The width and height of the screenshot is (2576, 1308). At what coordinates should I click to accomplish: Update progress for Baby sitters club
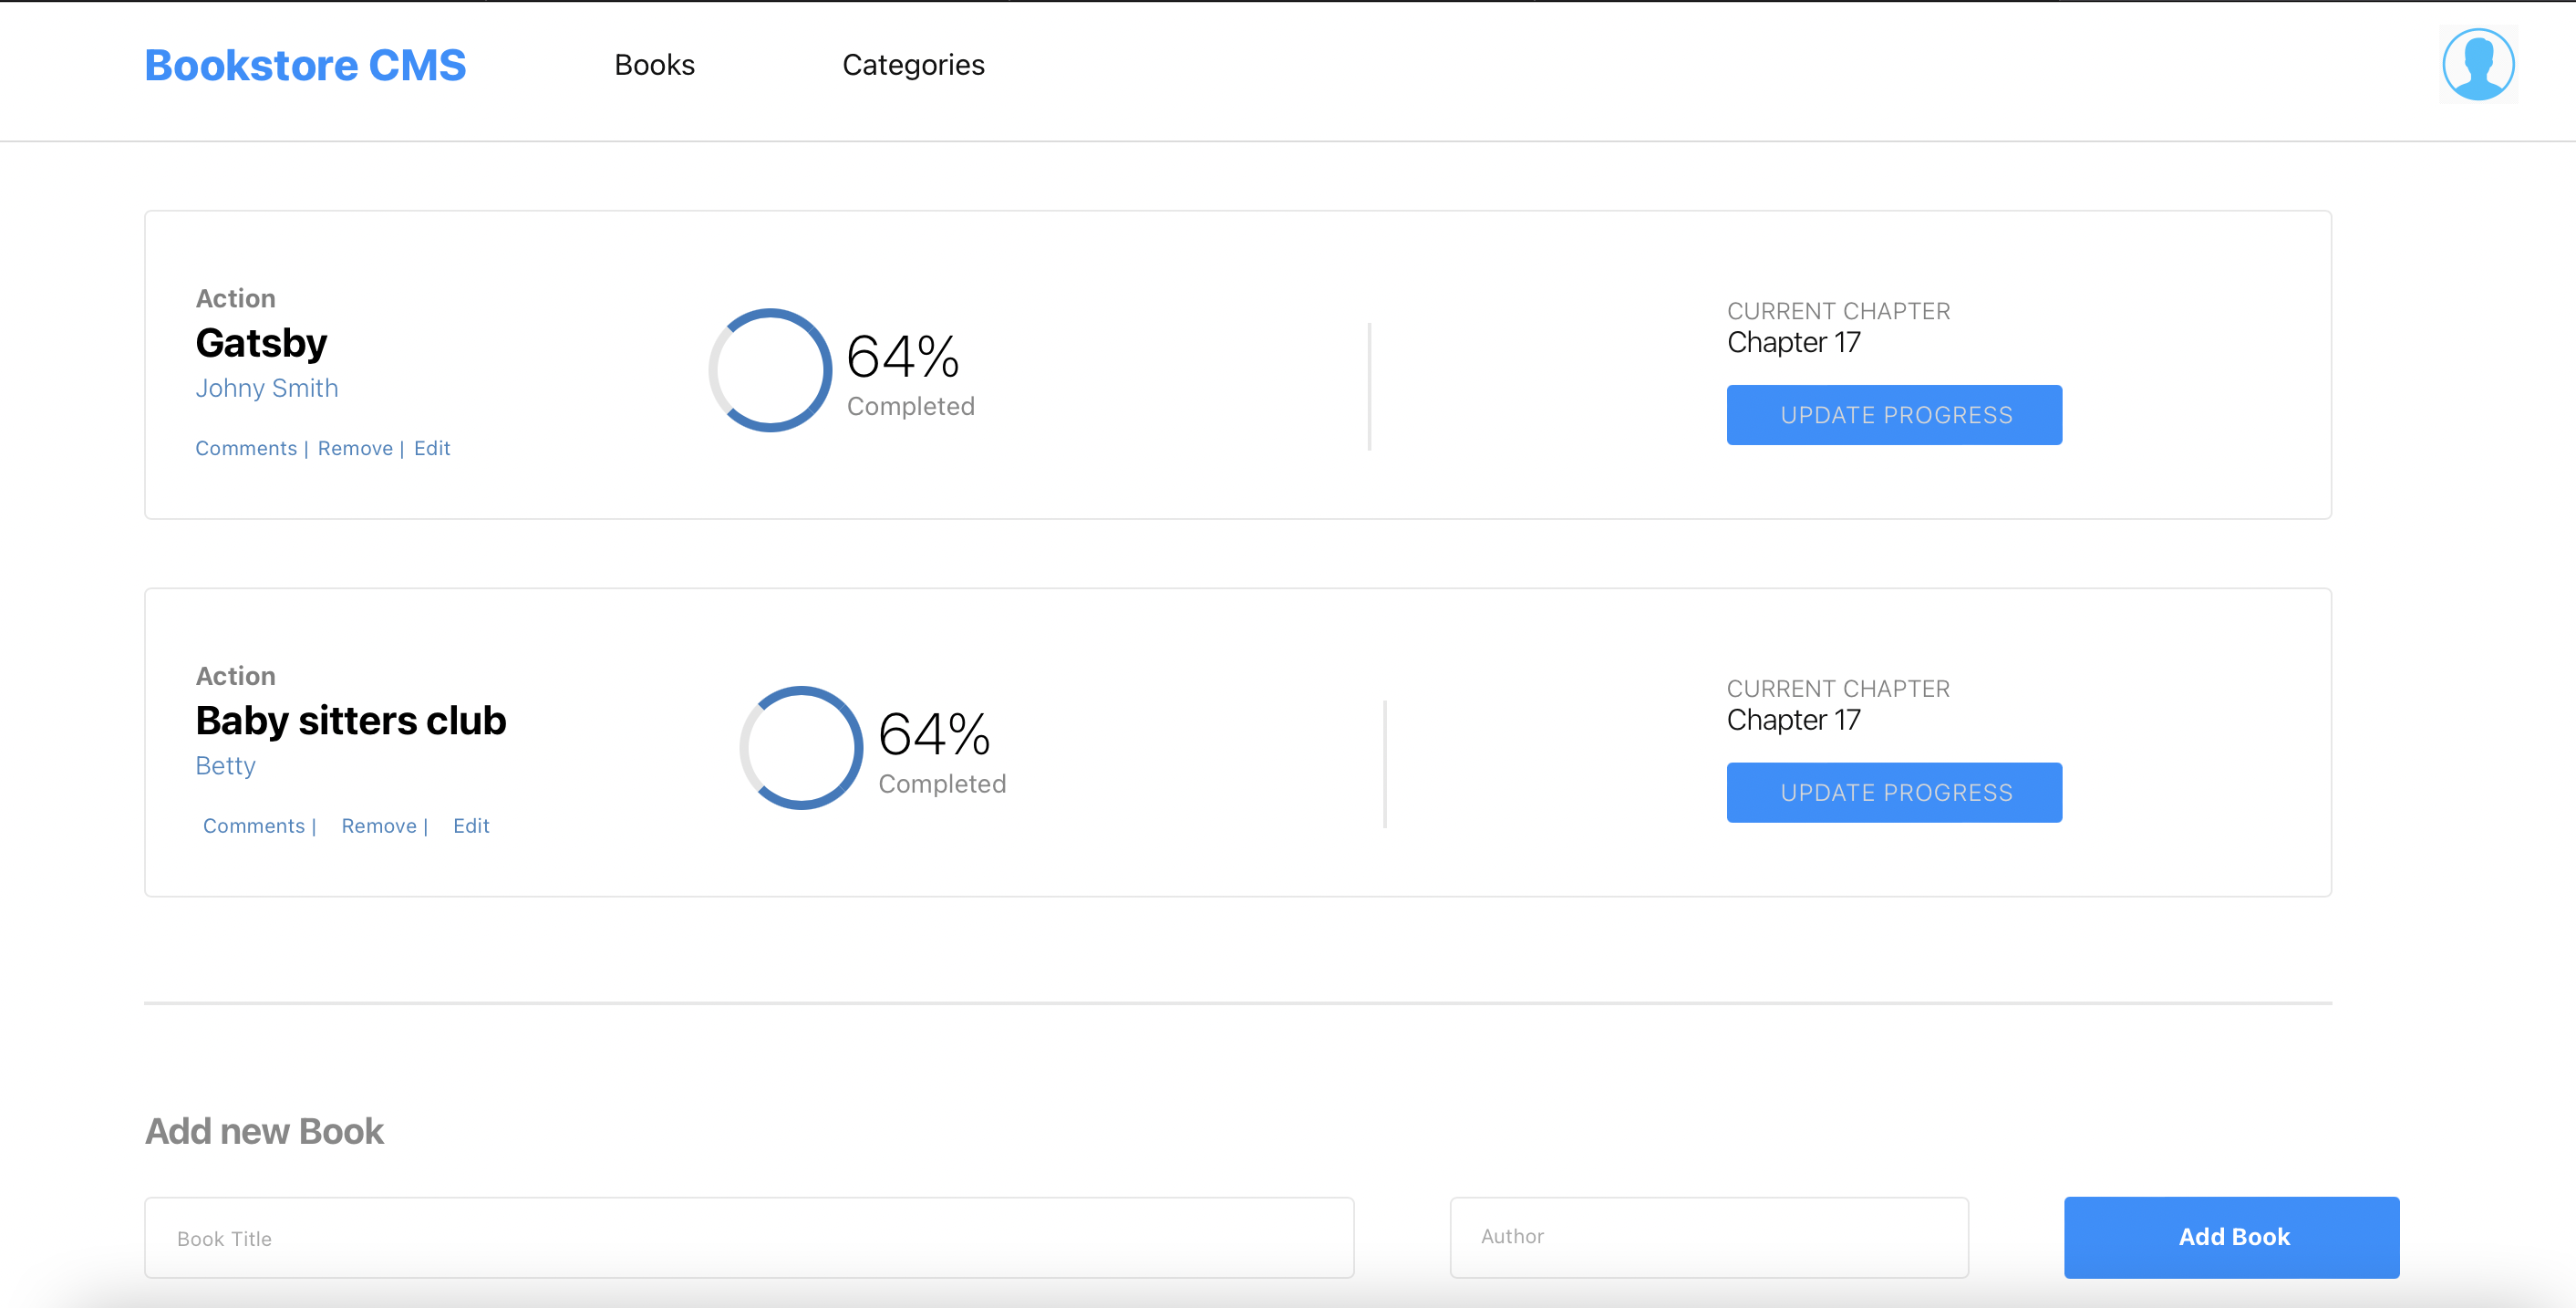click(1894, 793)
